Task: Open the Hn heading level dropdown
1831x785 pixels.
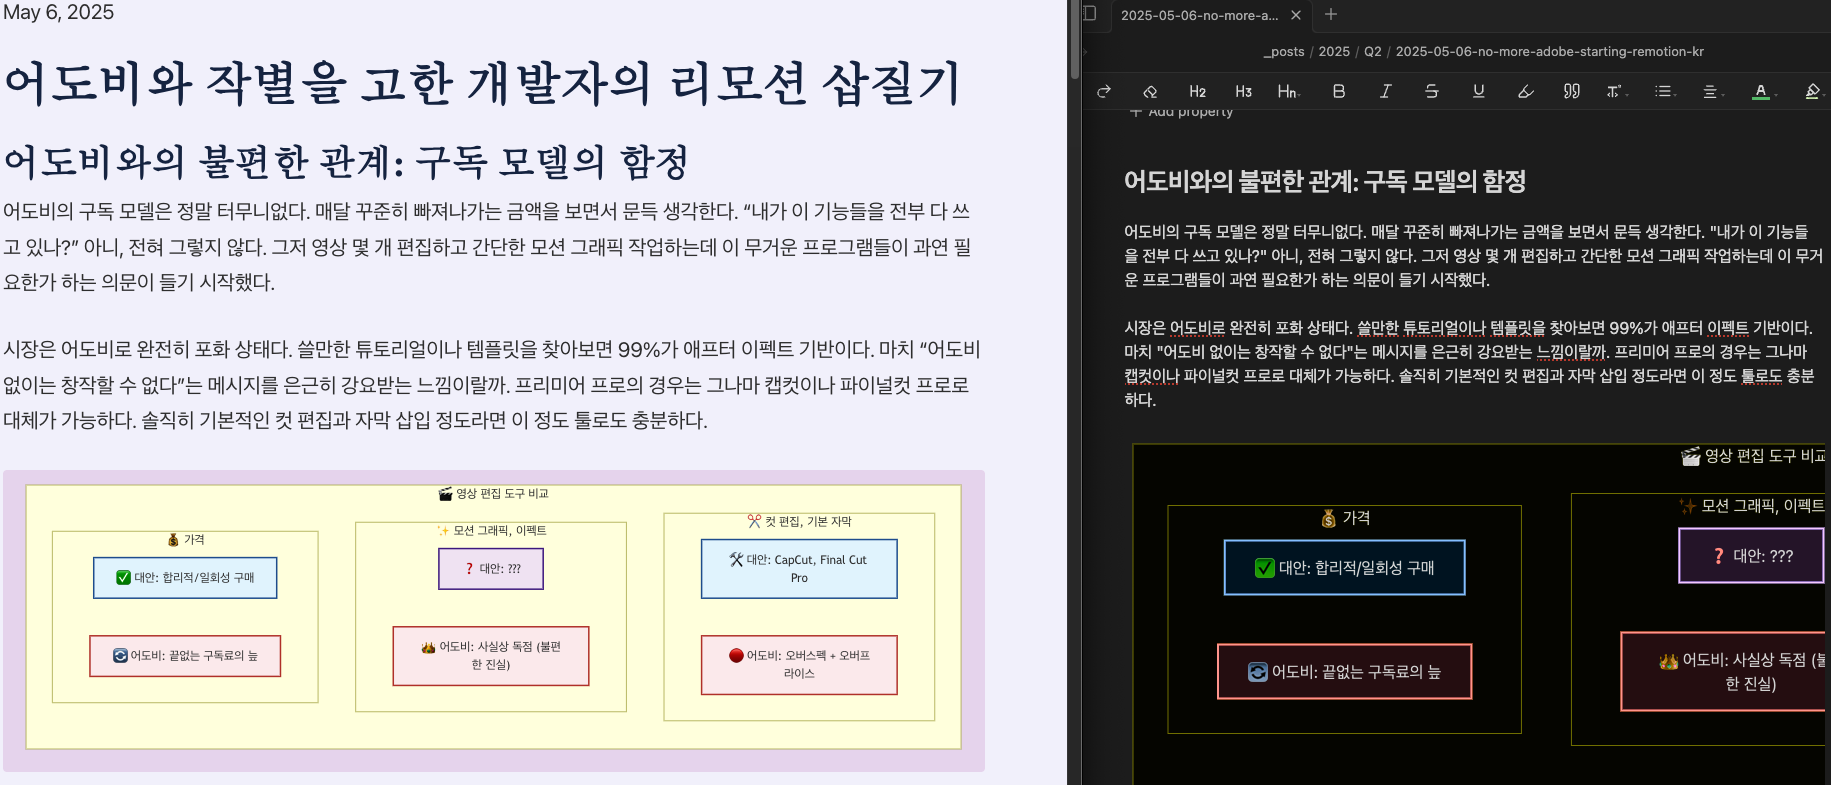Action: click(x=1288, y=91)
